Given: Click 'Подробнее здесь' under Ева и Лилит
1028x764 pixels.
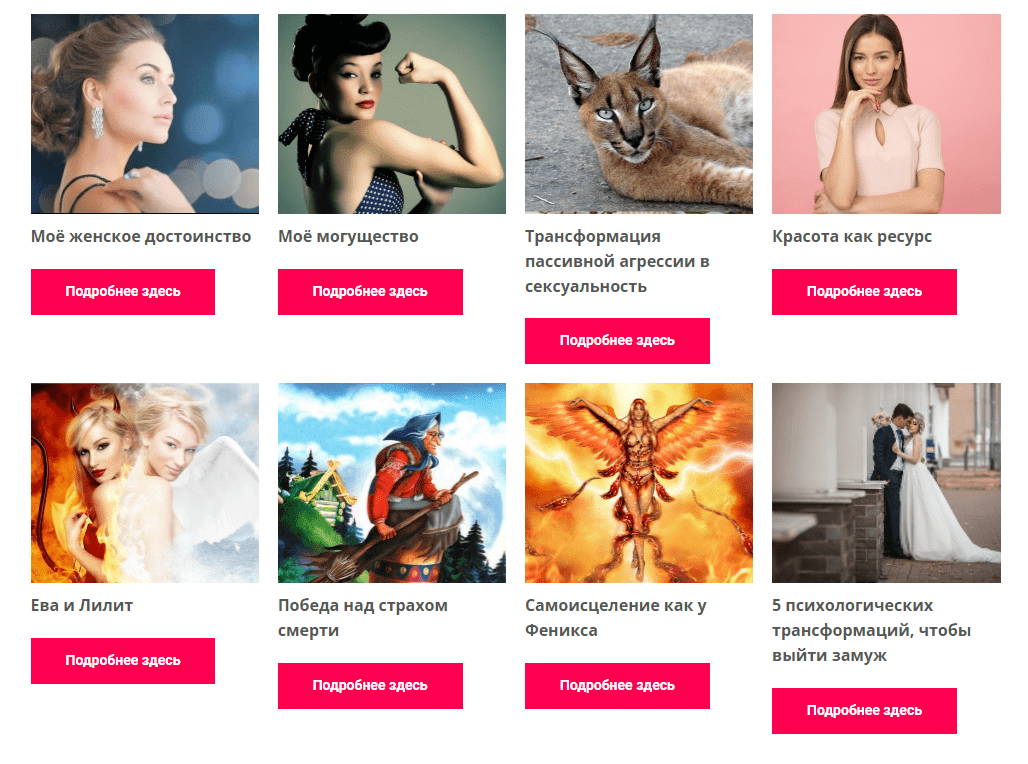Looking at the screenshot, I should (x=123, y=661).
